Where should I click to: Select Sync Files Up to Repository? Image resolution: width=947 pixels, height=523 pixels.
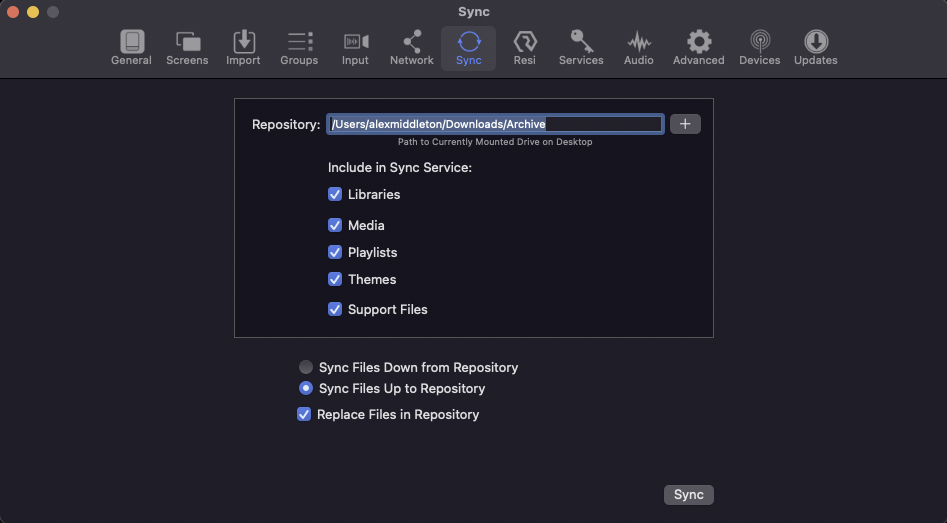pos(306,388)
